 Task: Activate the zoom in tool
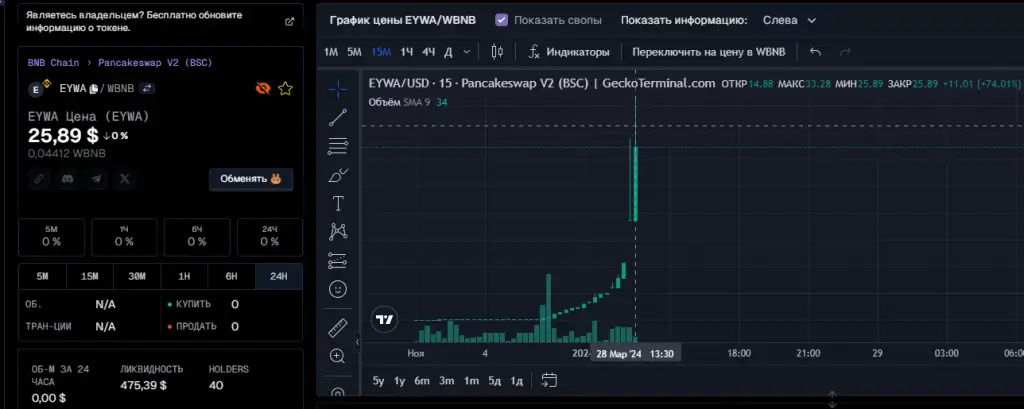click(x=338, y=356)
